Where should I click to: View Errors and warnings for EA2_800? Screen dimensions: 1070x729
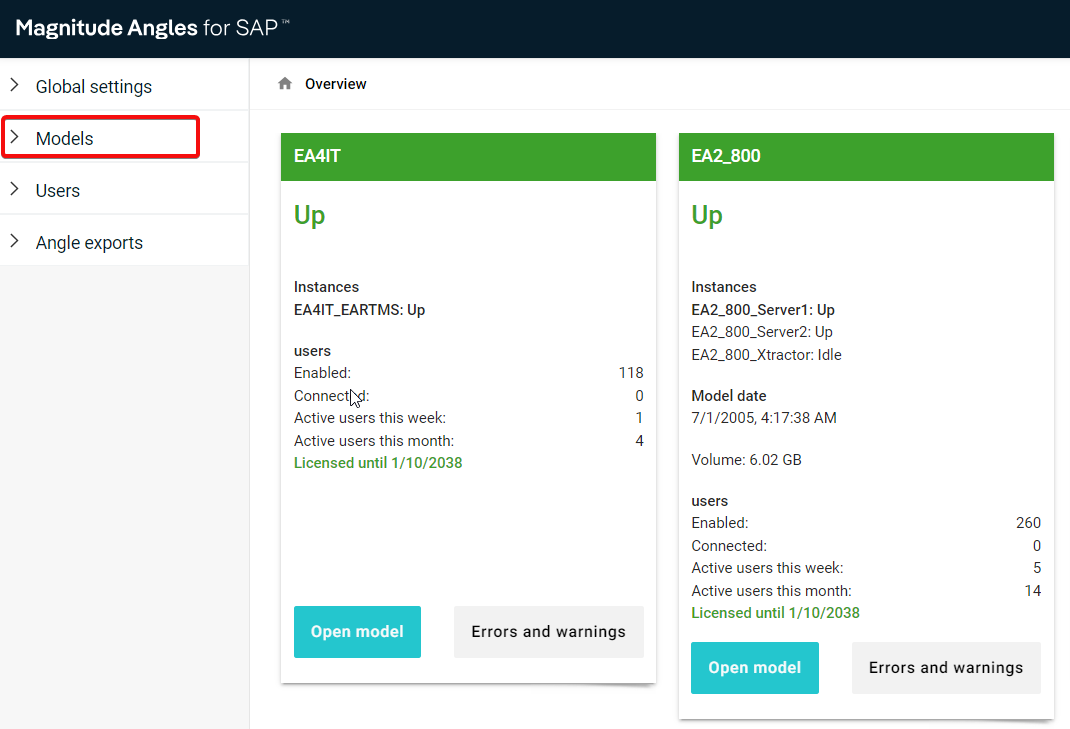point(946,668)
